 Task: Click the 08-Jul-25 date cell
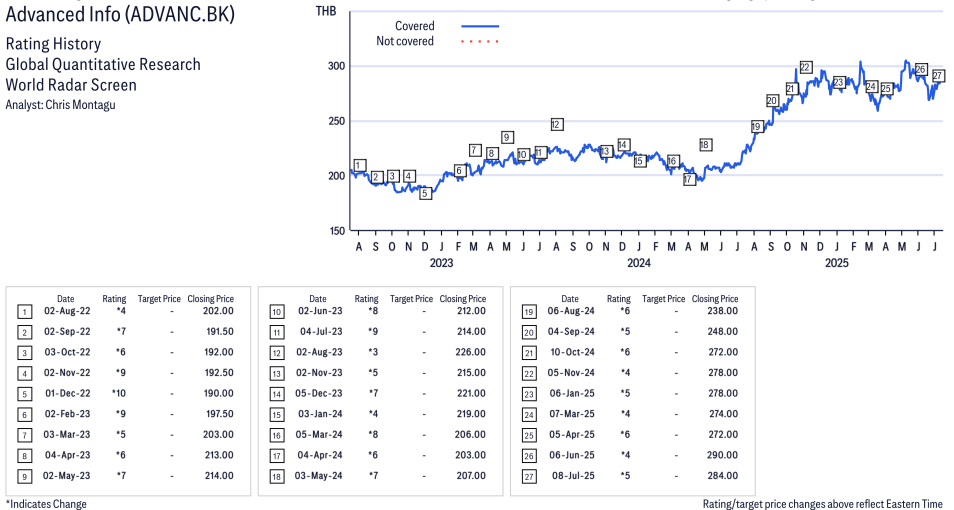[573, 475]
